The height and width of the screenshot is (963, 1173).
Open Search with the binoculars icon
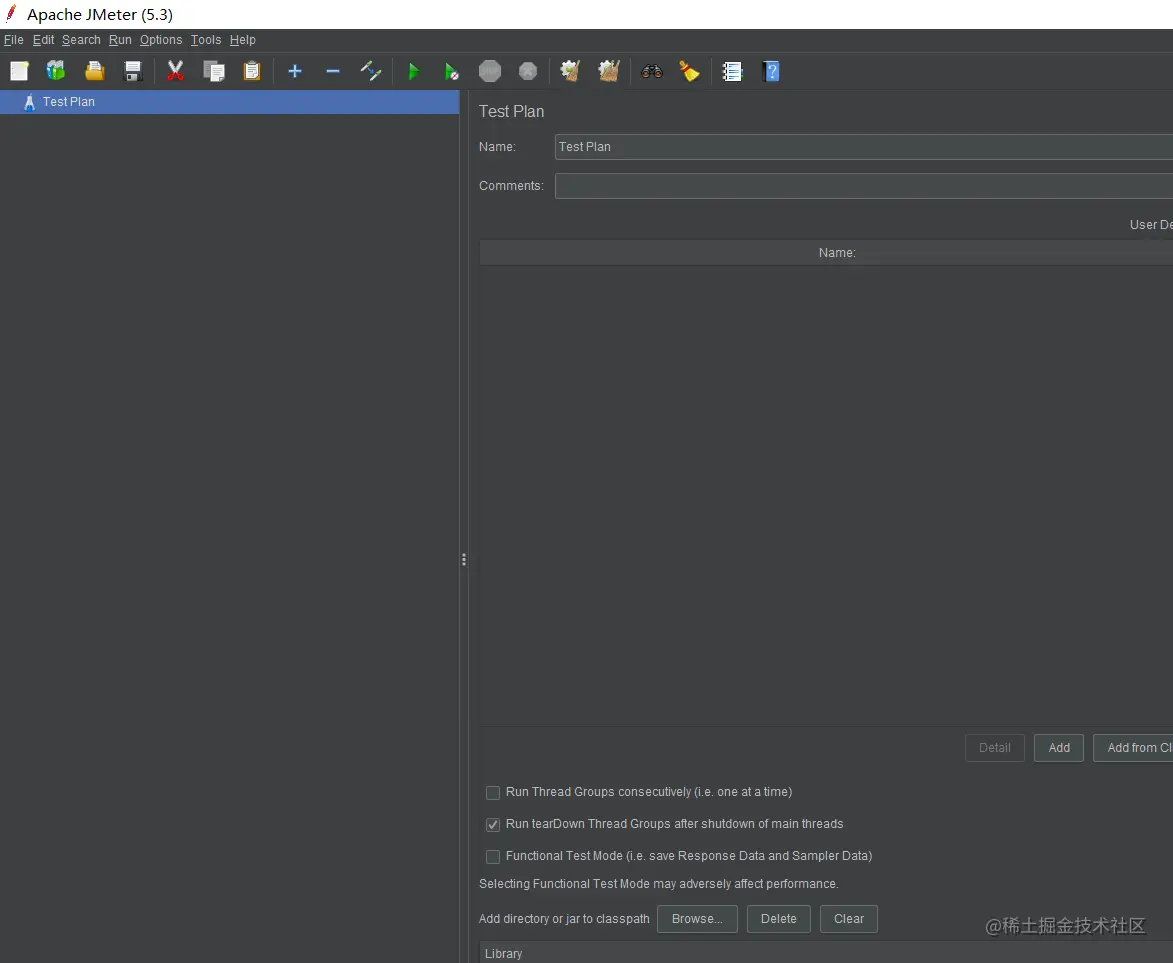[652, 71]
